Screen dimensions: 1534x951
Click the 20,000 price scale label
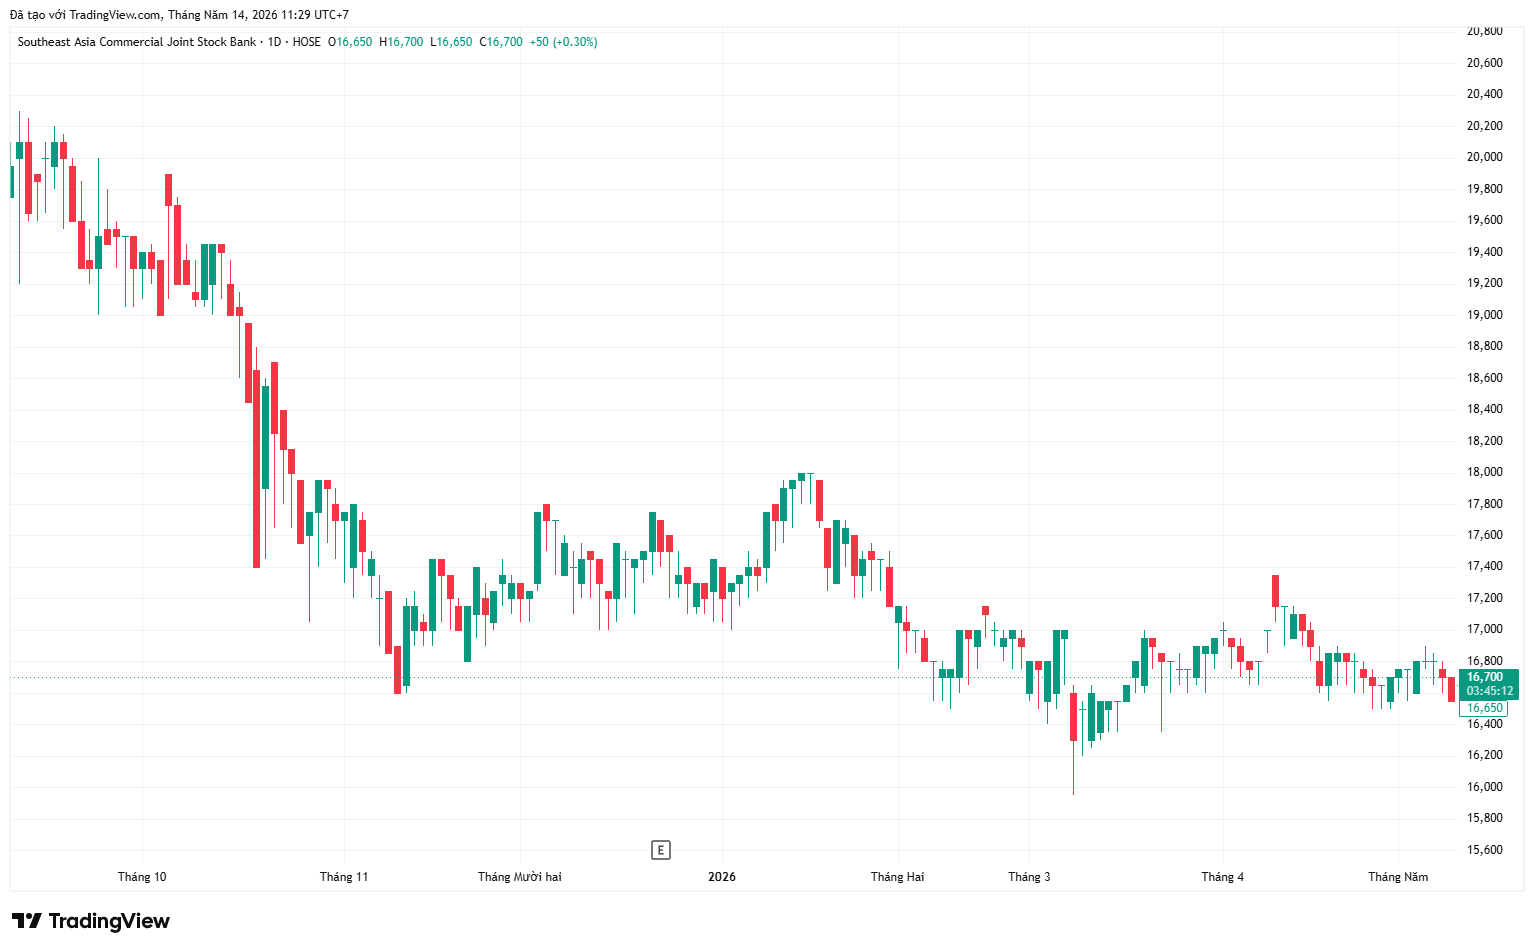[x=1484, y=157]
